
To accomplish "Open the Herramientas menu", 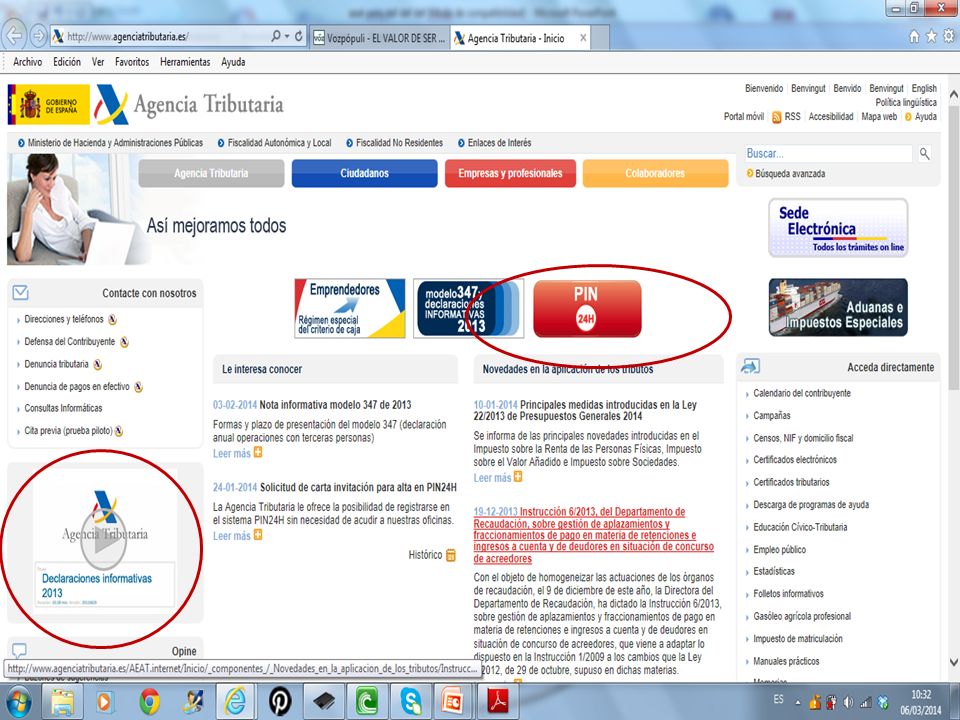I will pyautogui.click(x=185, y=62).
